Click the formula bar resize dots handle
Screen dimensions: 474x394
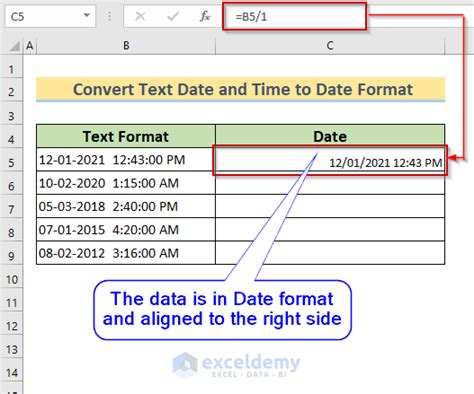tap(109, 16)
